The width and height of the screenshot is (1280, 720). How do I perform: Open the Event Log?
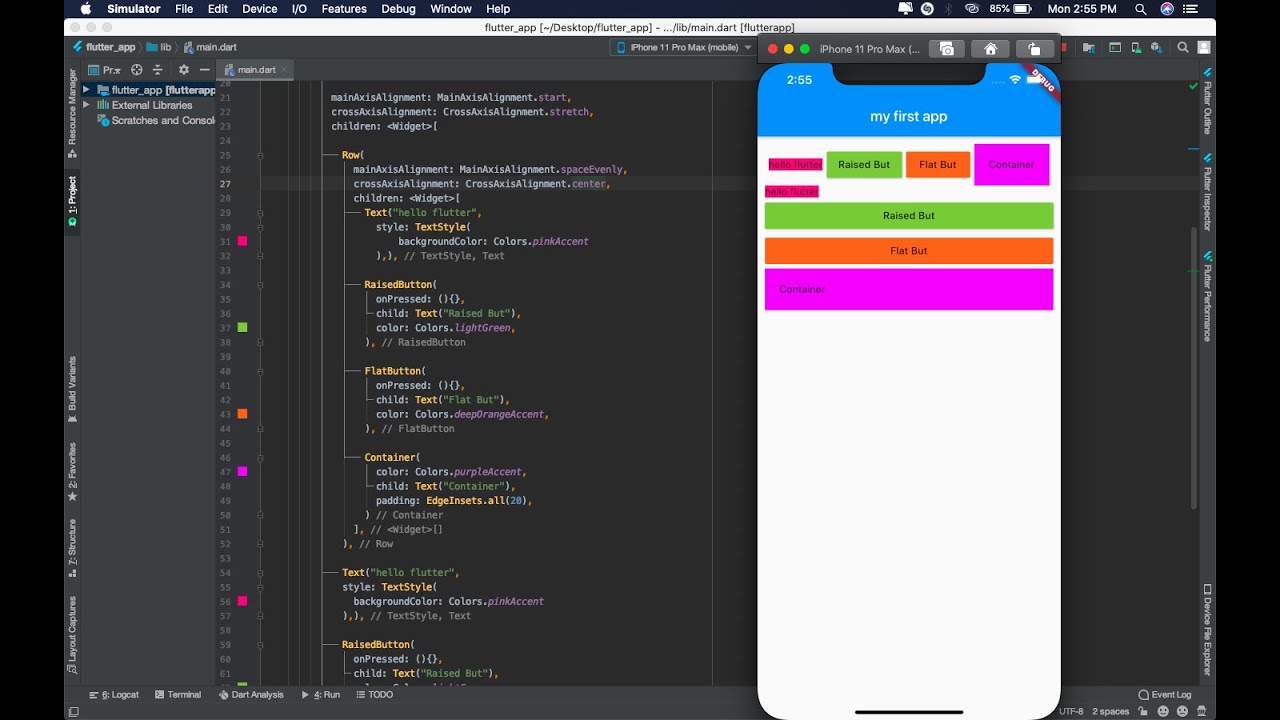(1165, 694)
